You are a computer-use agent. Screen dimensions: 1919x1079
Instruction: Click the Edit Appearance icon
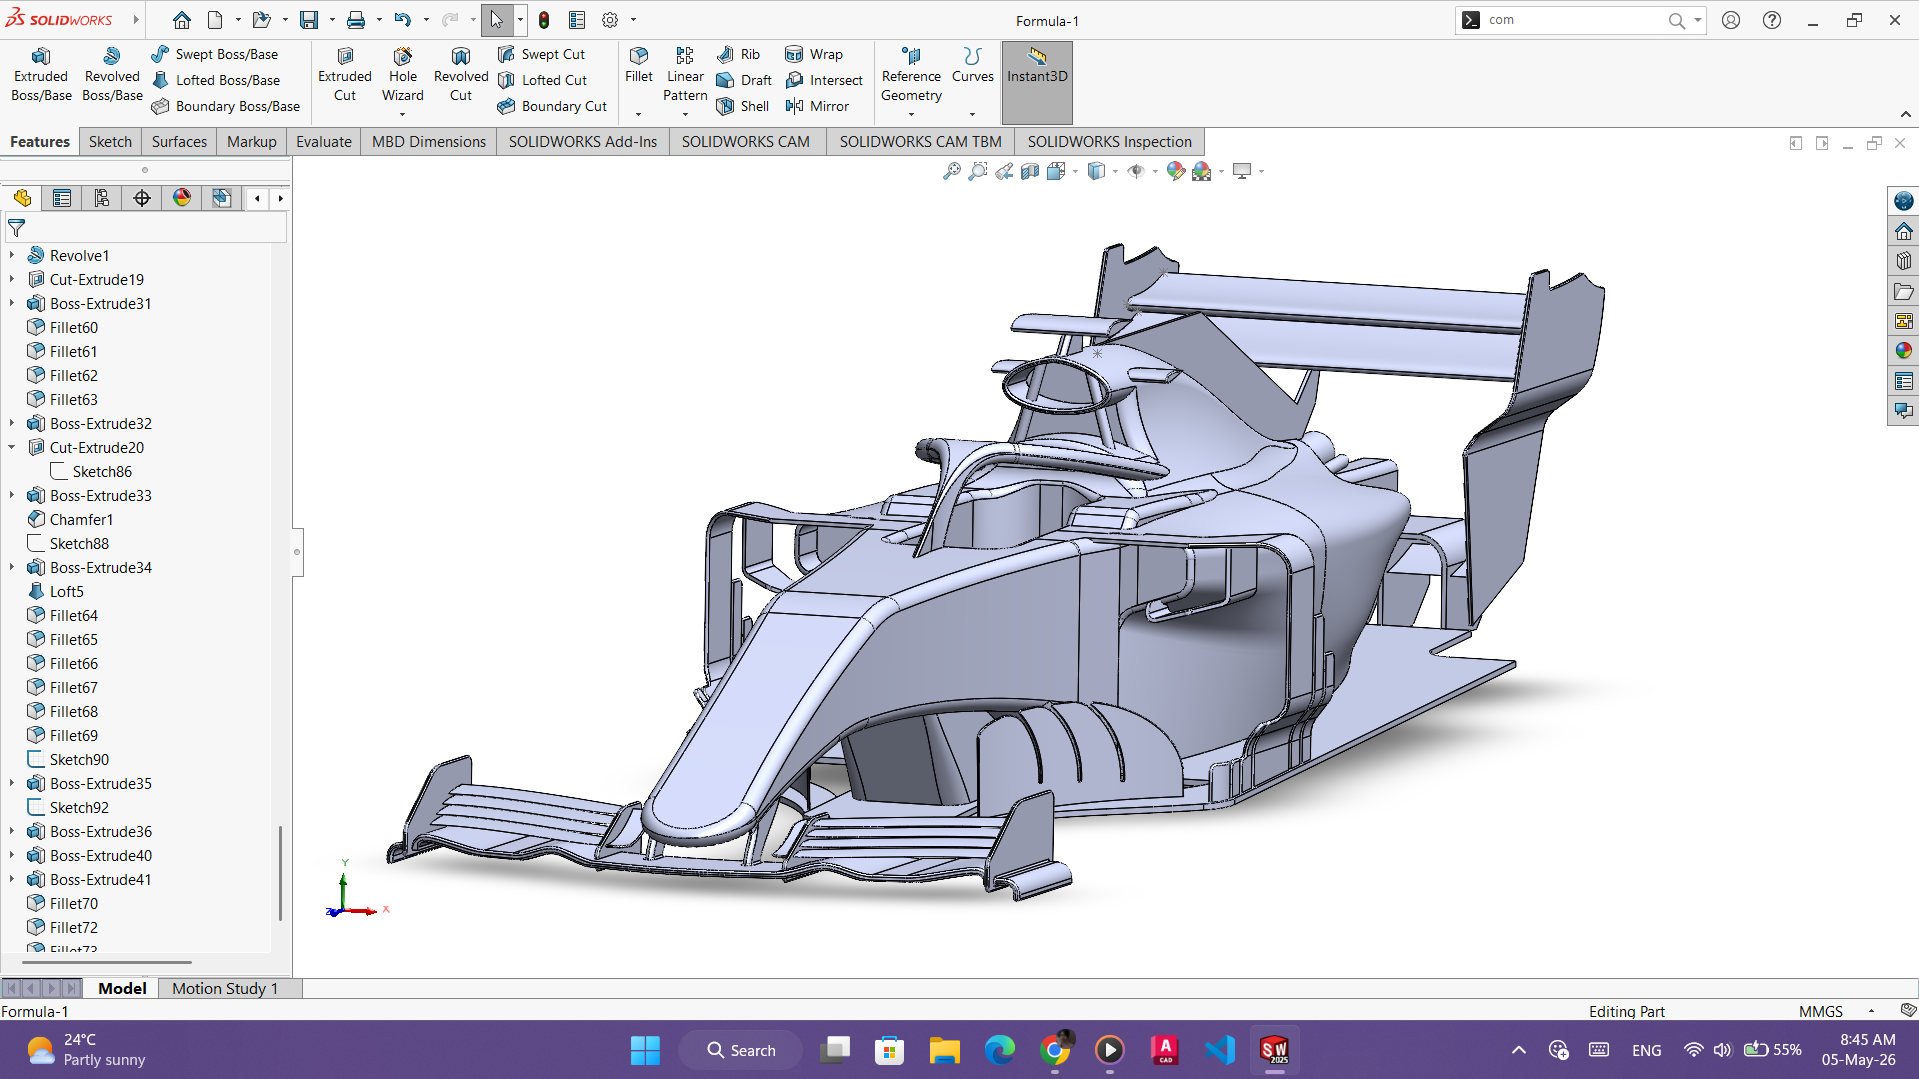coord(1175,171)
